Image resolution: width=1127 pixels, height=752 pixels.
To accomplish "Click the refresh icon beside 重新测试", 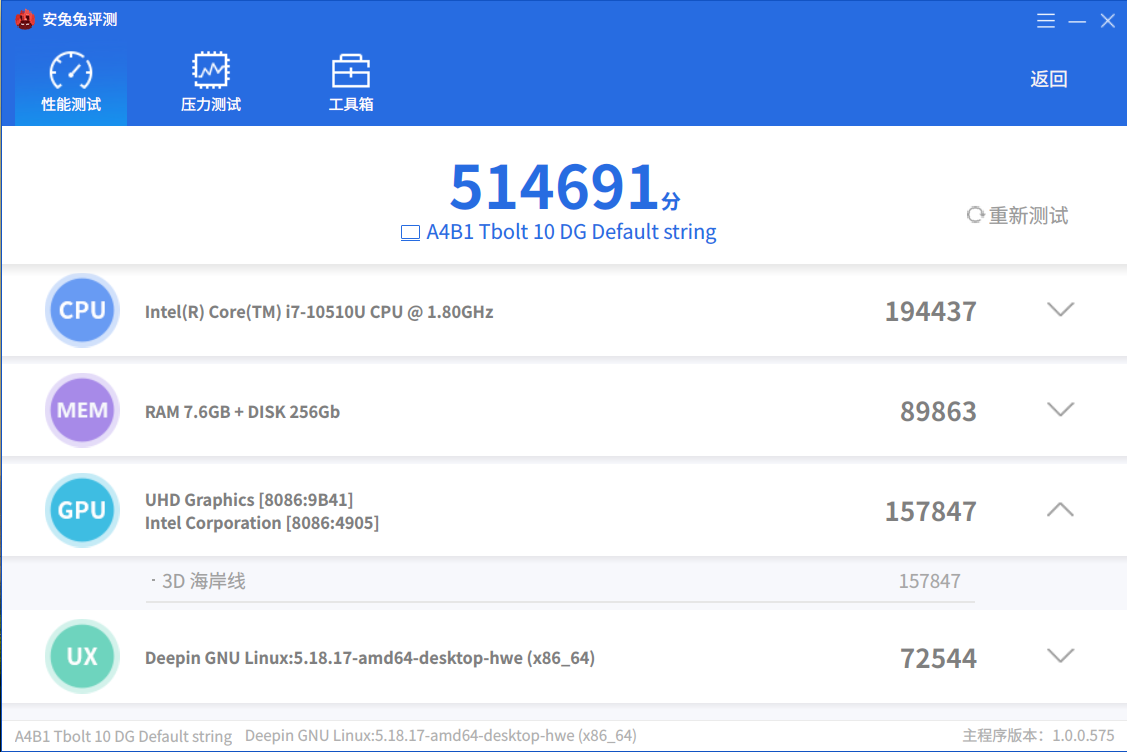I will tap(975, 214).
